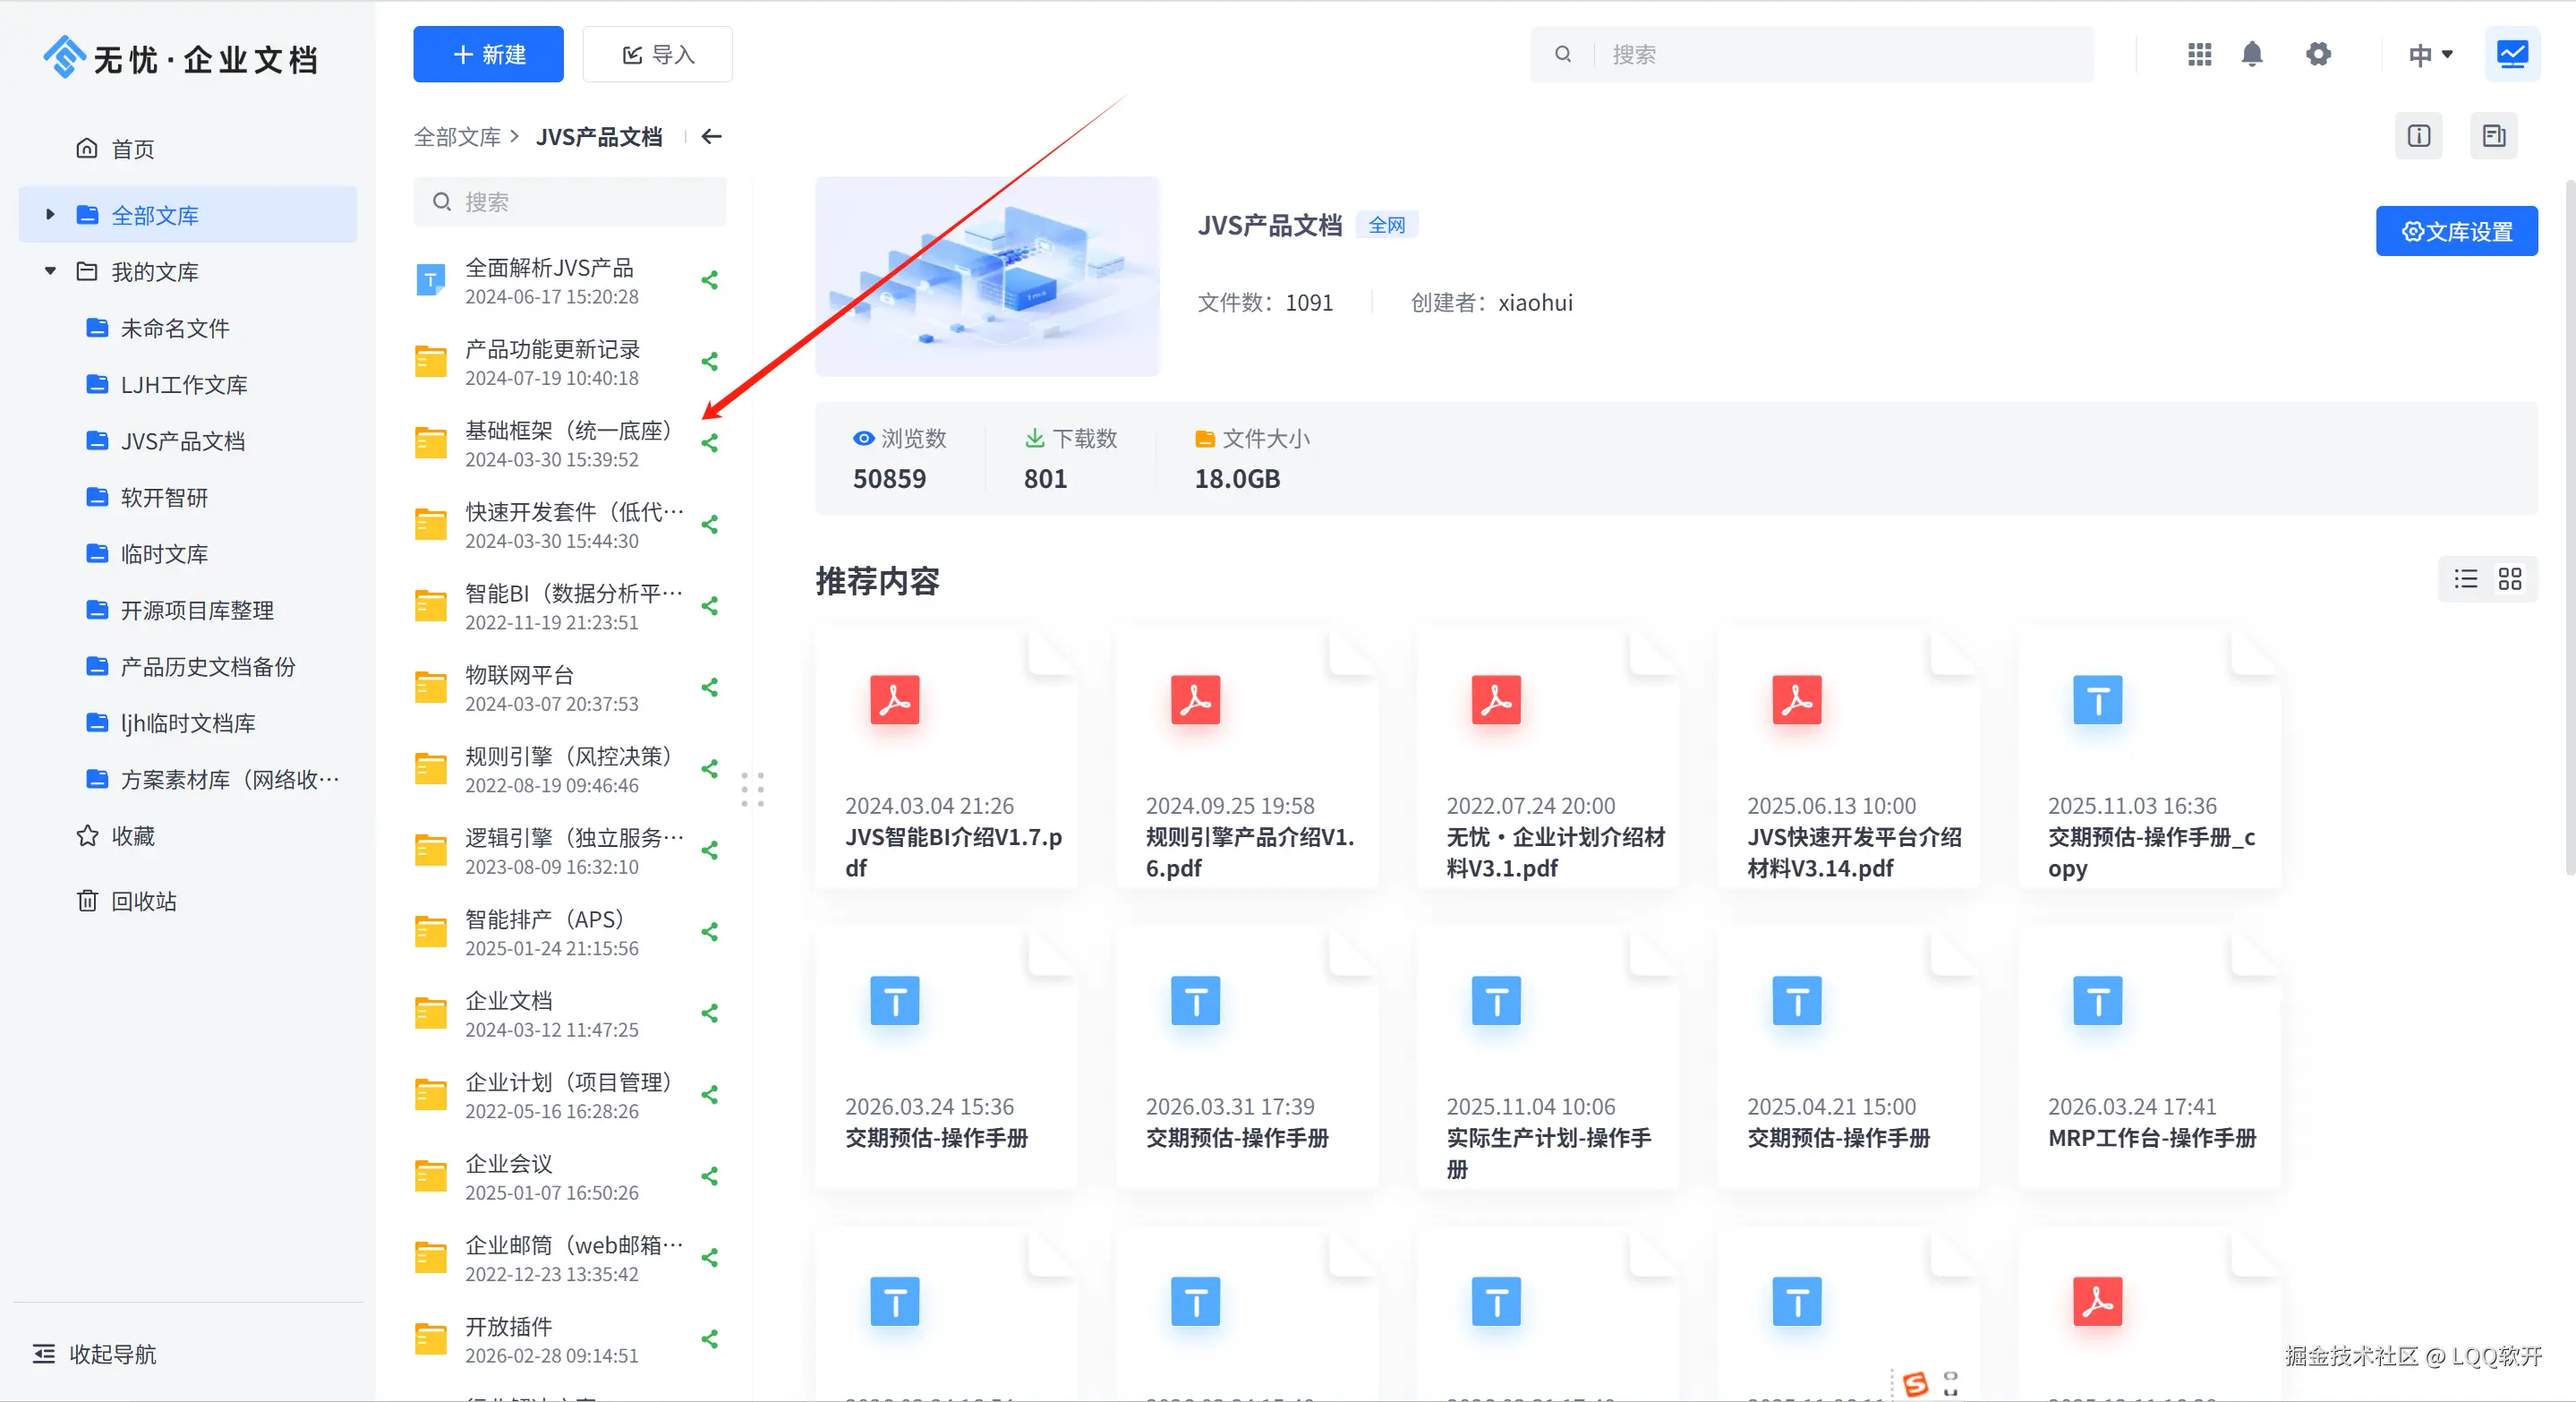
Task: Share the 基础框架 folder via share icon
Action: click(710, 443)
